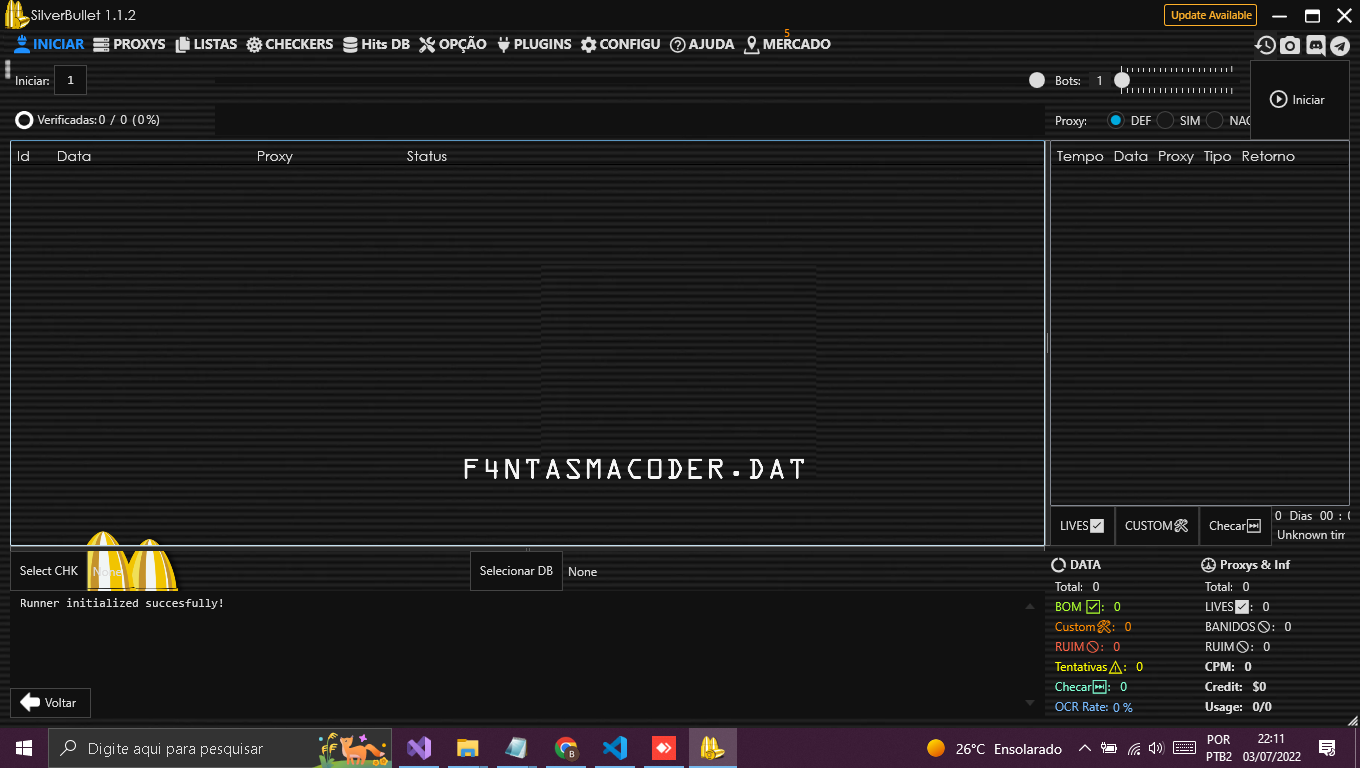Open the Selecionar DB chooser
This screenshot has width=1360, height=768.
(516, 570)
